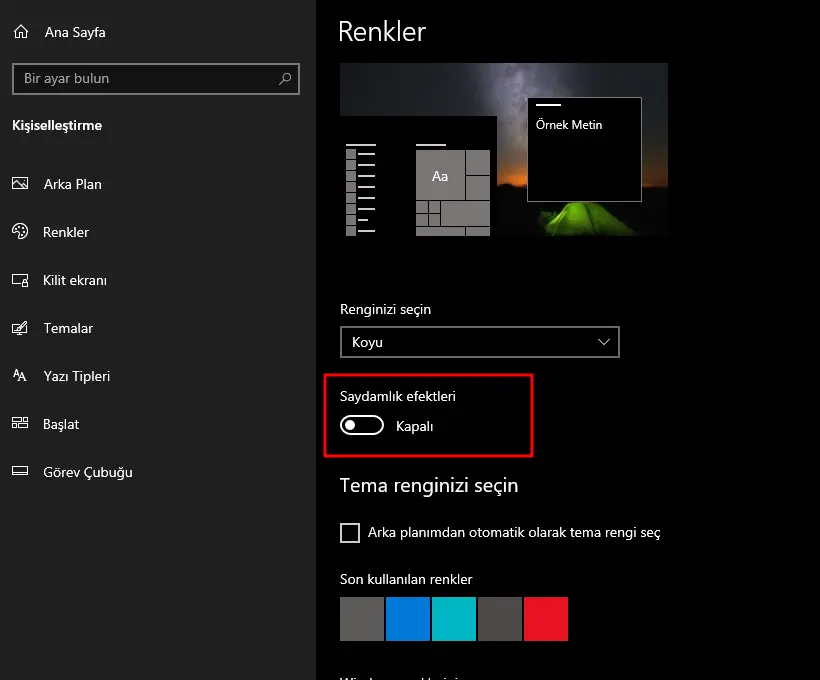Click the color preview image

[x=504, y=150]
